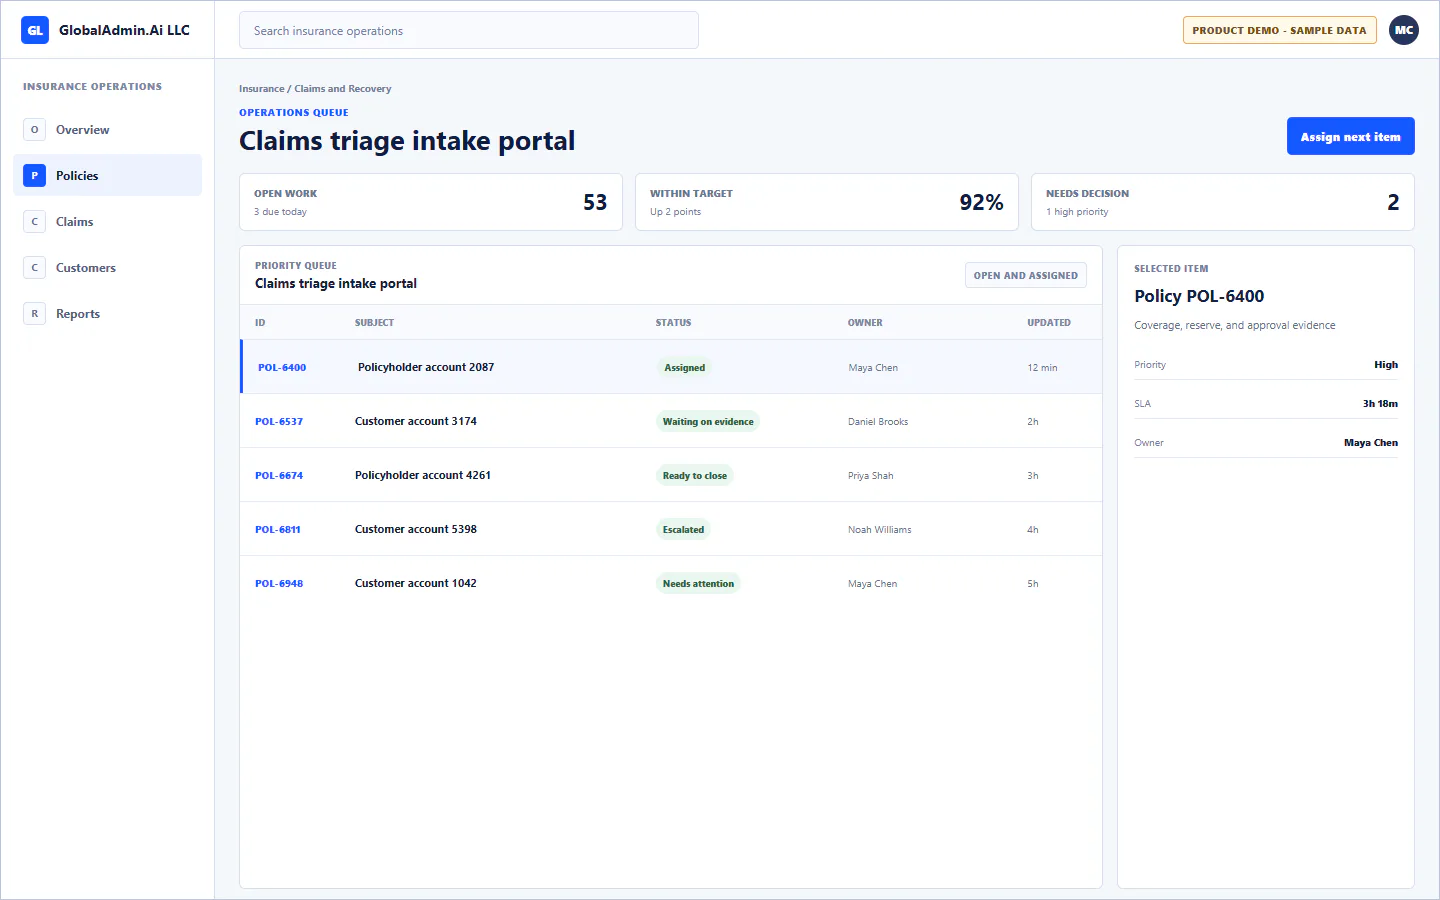The height and width of the screenshot is (900, 1440).
Task: Click the Needs attention status badge
Action: 698,584
